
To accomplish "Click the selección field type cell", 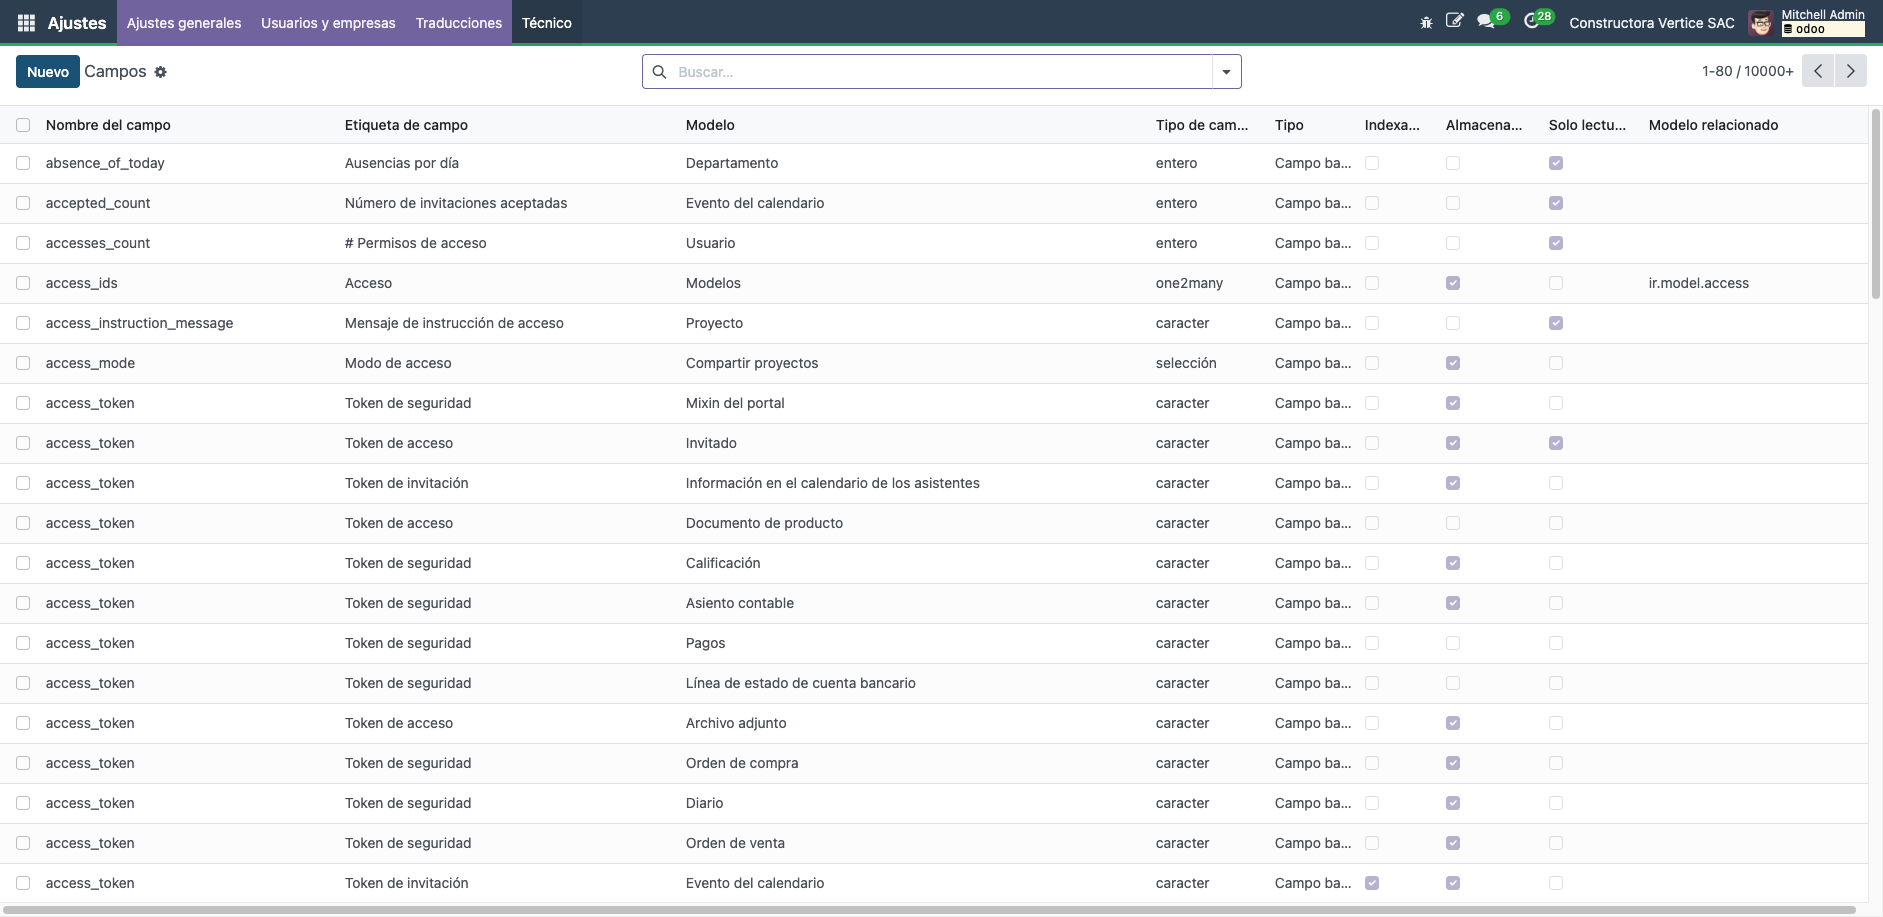I will point(1186,363).
